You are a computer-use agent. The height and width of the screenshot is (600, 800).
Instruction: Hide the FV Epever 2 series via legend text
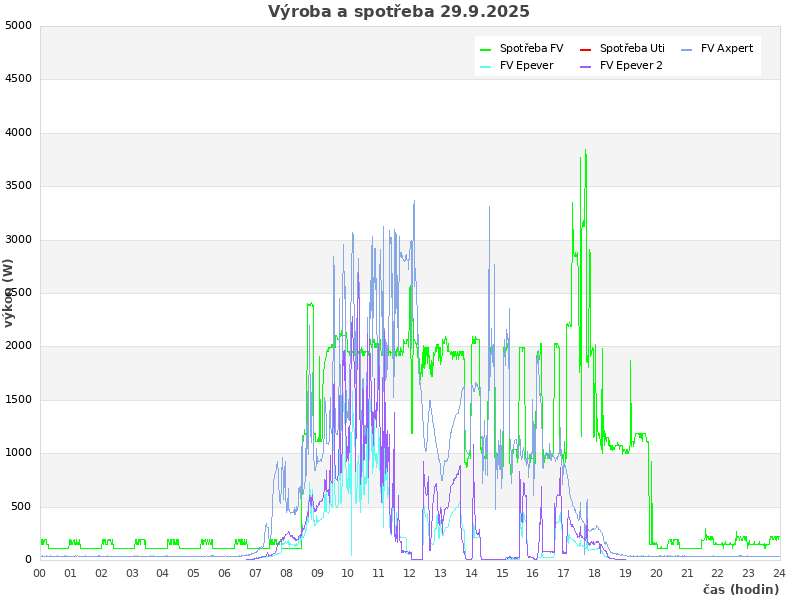coord(631,65)
